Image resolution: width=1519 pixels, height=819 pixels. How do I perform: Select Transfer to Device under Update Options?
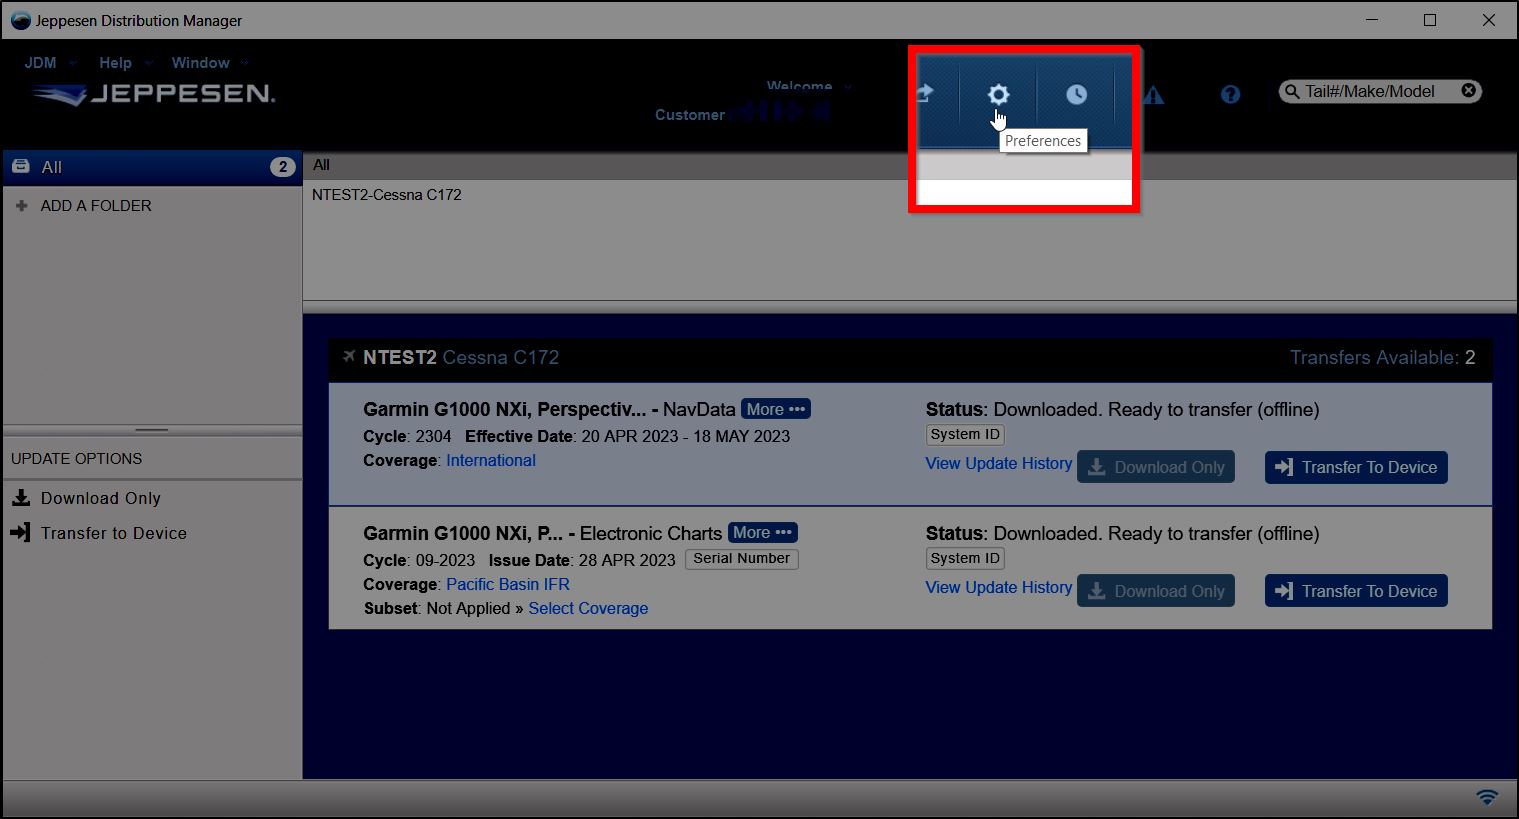tap(113, 533)
